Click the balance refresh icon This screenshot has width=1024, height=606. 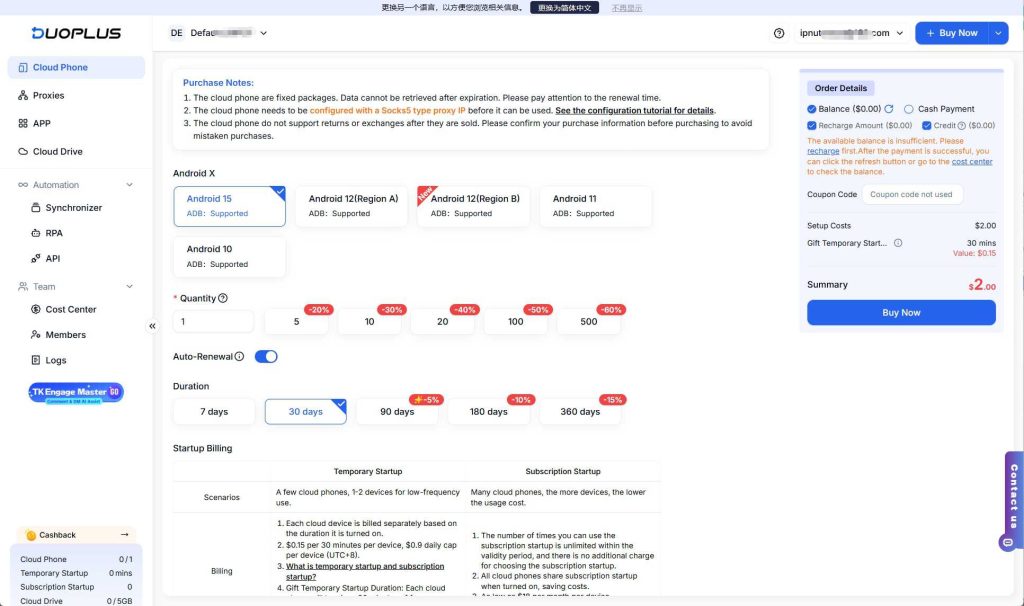point(888,109)
